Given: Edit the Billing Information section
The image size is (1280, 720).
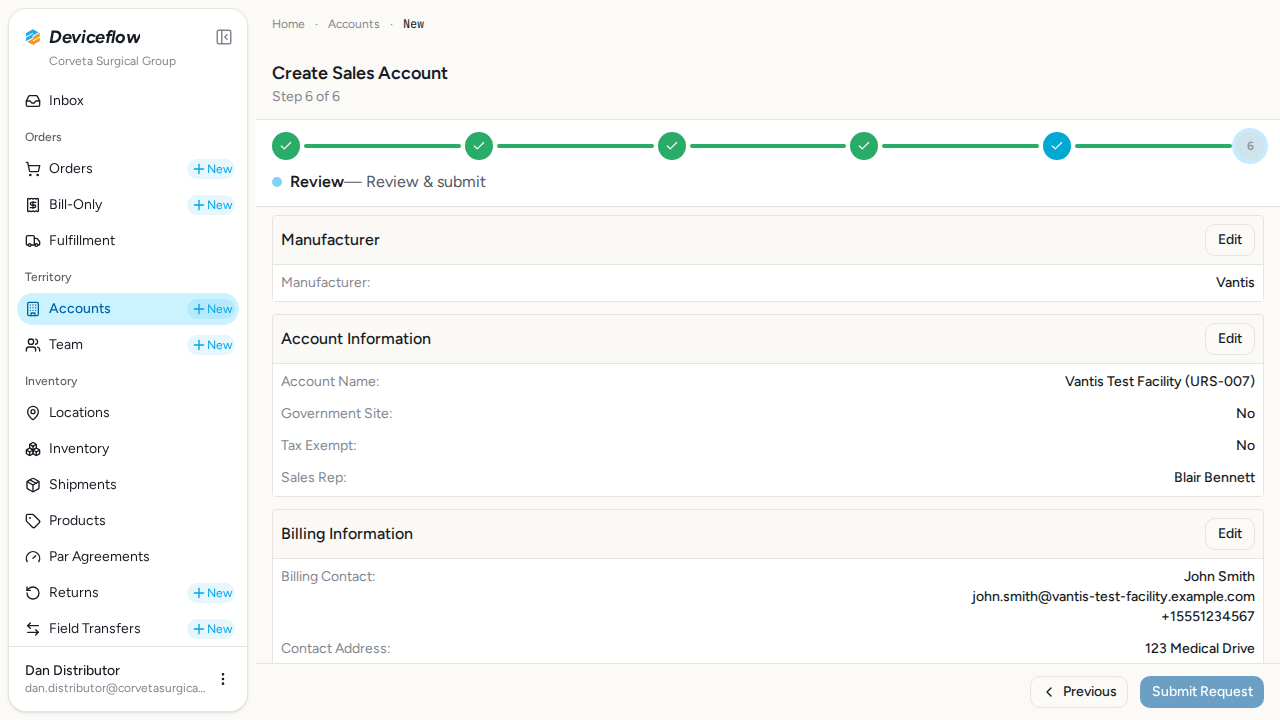Looking at the screenshot, I should (x=1230, y=534).
